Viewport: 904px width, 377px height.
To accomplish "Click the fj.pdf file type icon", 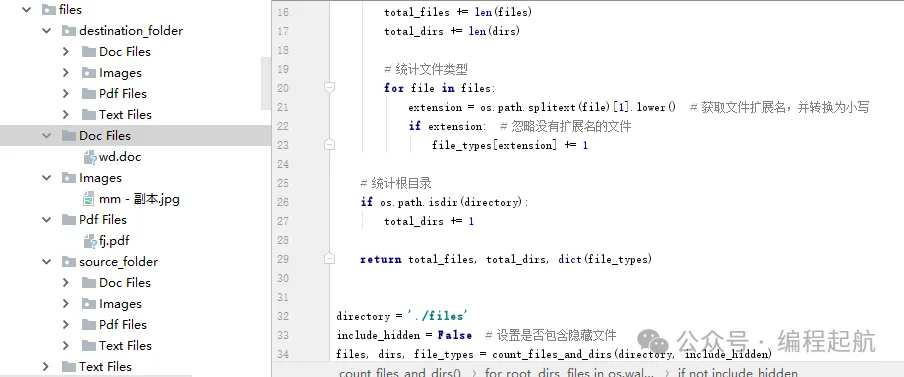I will (89, 241).
